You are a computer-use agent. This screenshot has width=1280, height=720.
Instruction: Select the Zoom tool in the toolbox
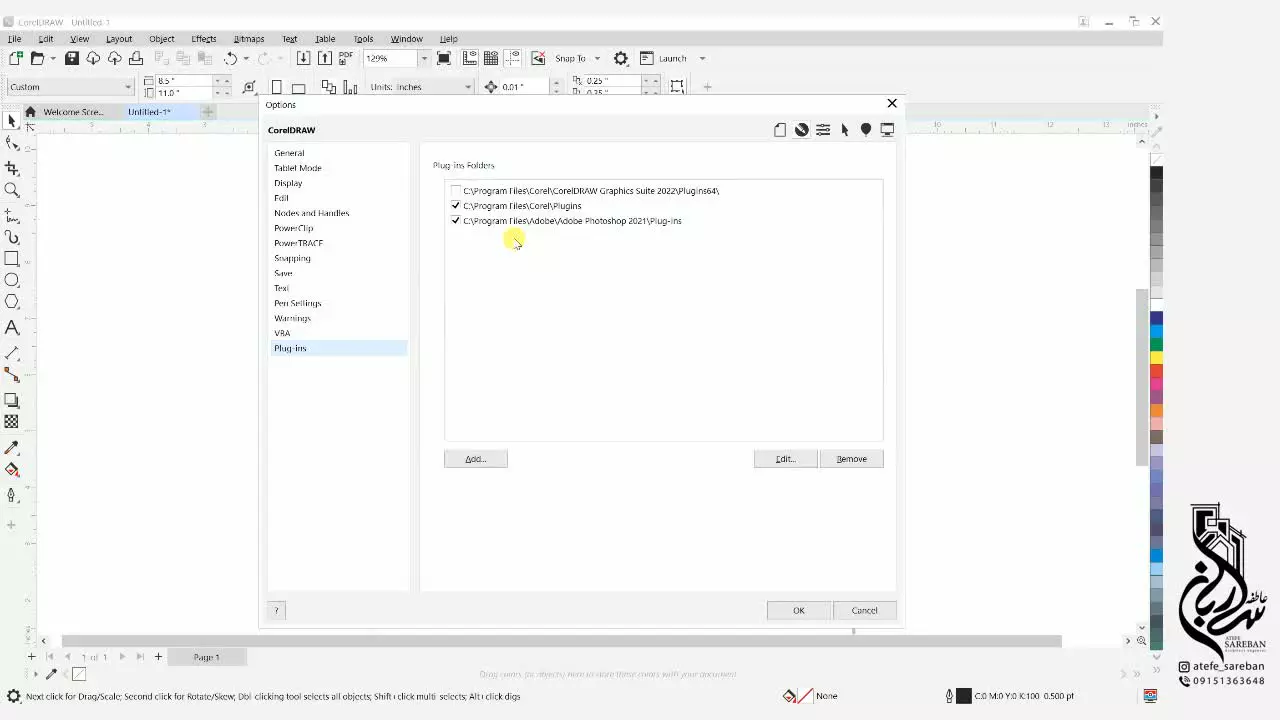tap(12, 190)
